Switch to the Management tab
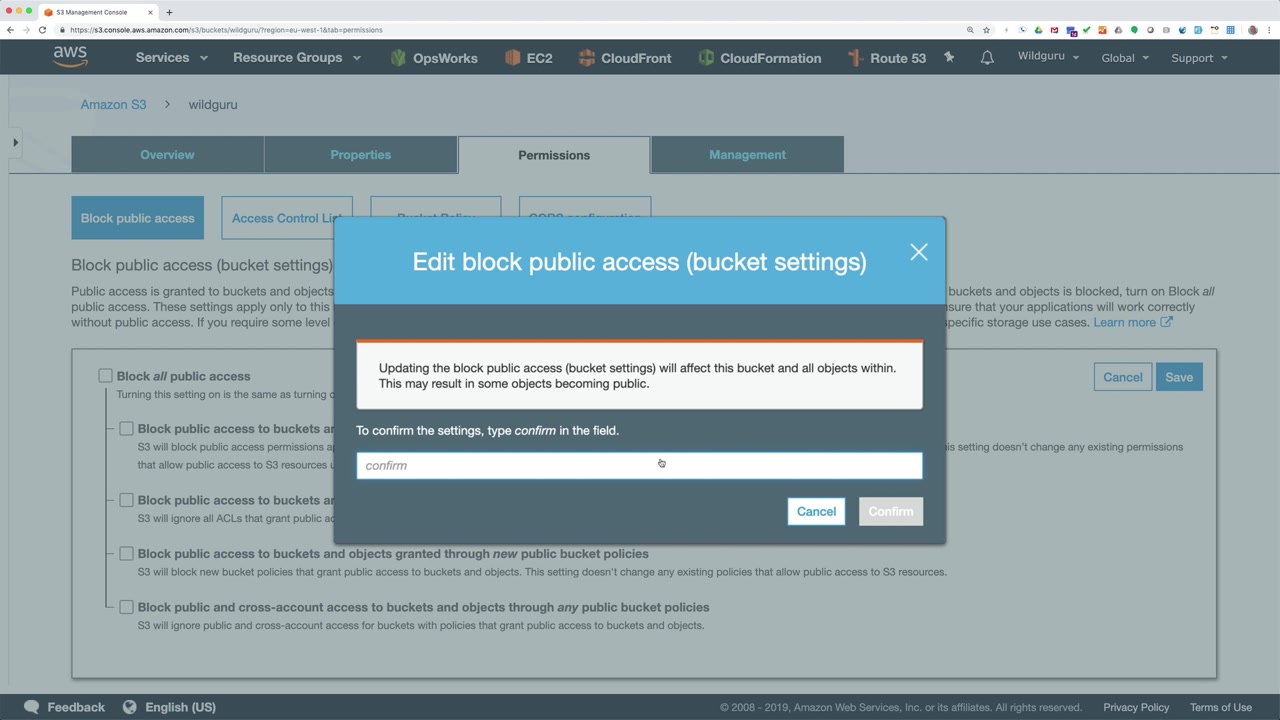 tap(748, 155)
